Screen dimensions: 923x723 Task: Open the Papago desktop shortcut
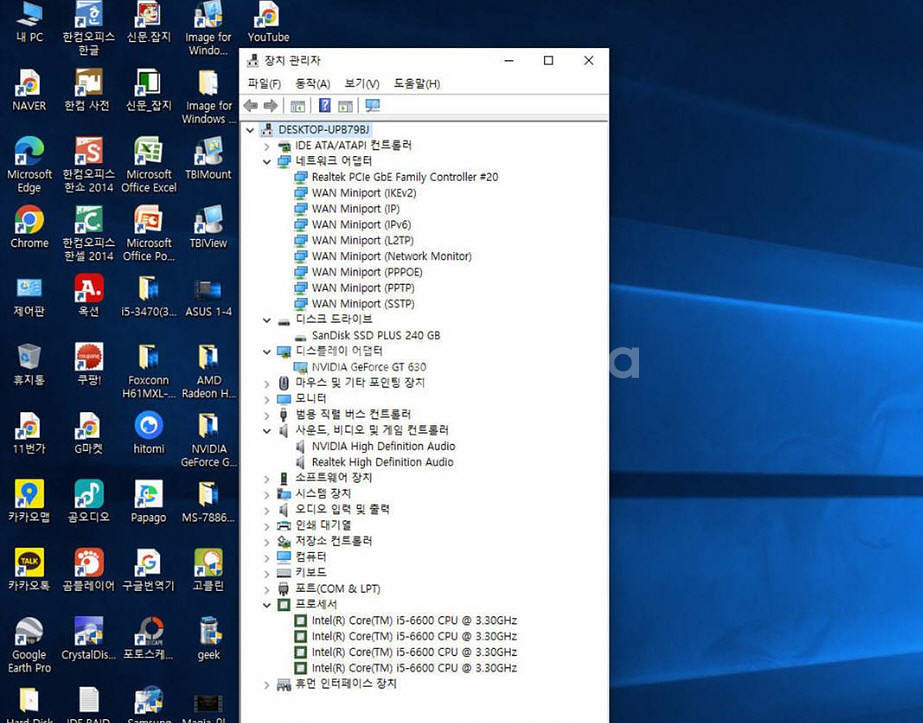point(148,501)
